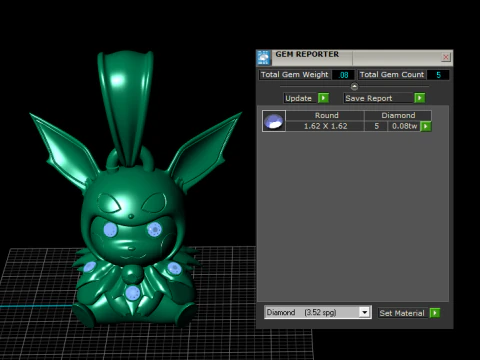Click the Diamond material cell
The height and width of the screenshot is (360, 480).
point(398,115)
